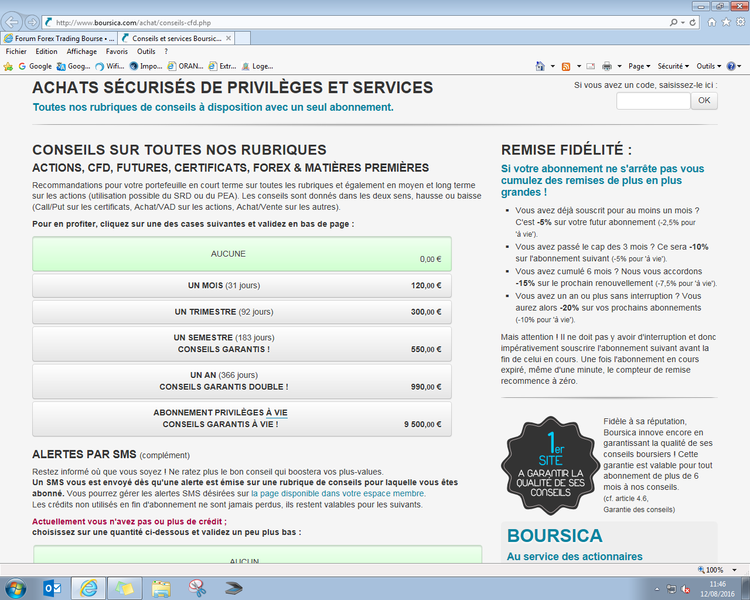The image size is (750, 600).
Task: Click the home icon in command bar
Action: [x=540, y=66]
